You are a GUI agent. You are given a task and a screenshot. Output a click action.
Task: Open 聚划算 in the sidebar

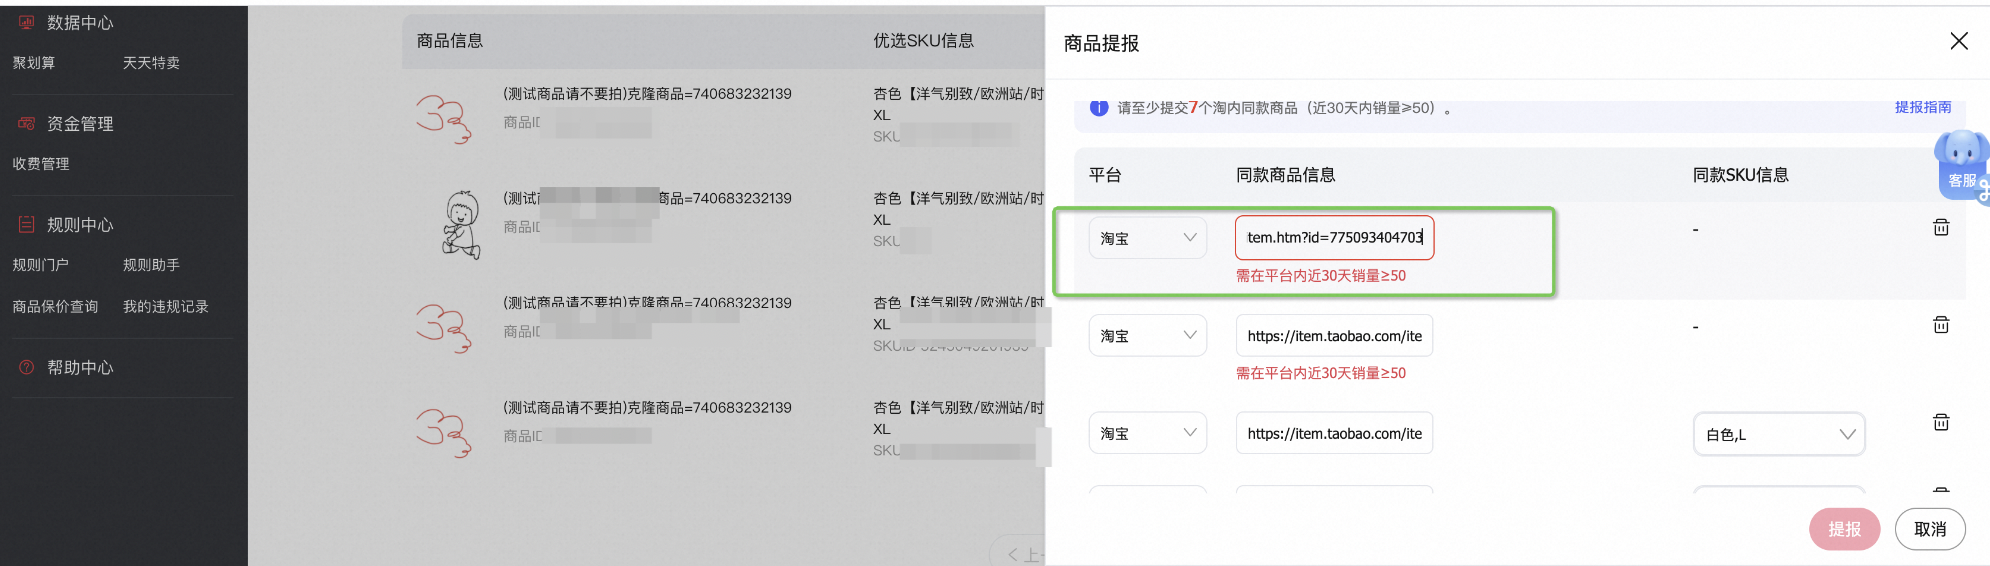pyautogui.click(x=34, y=63)
